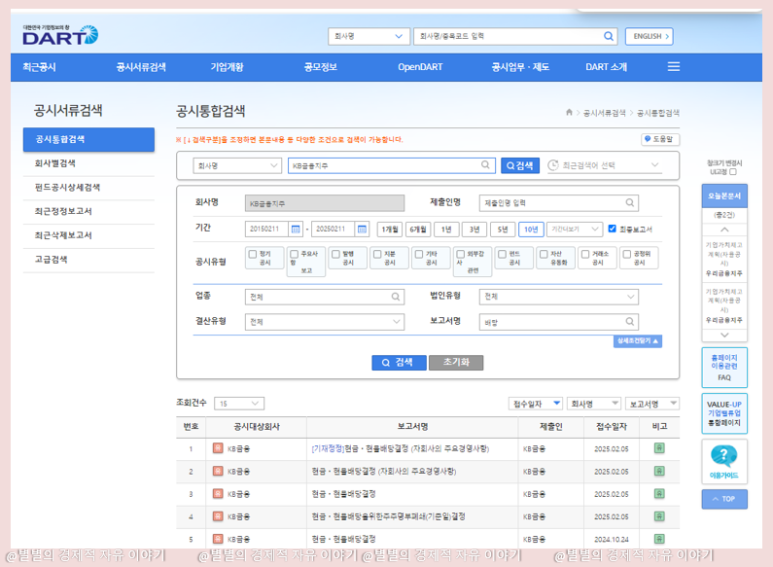Click magnifier icon inside KB금융지주 search box
The image size is (773, 567).
485,165
